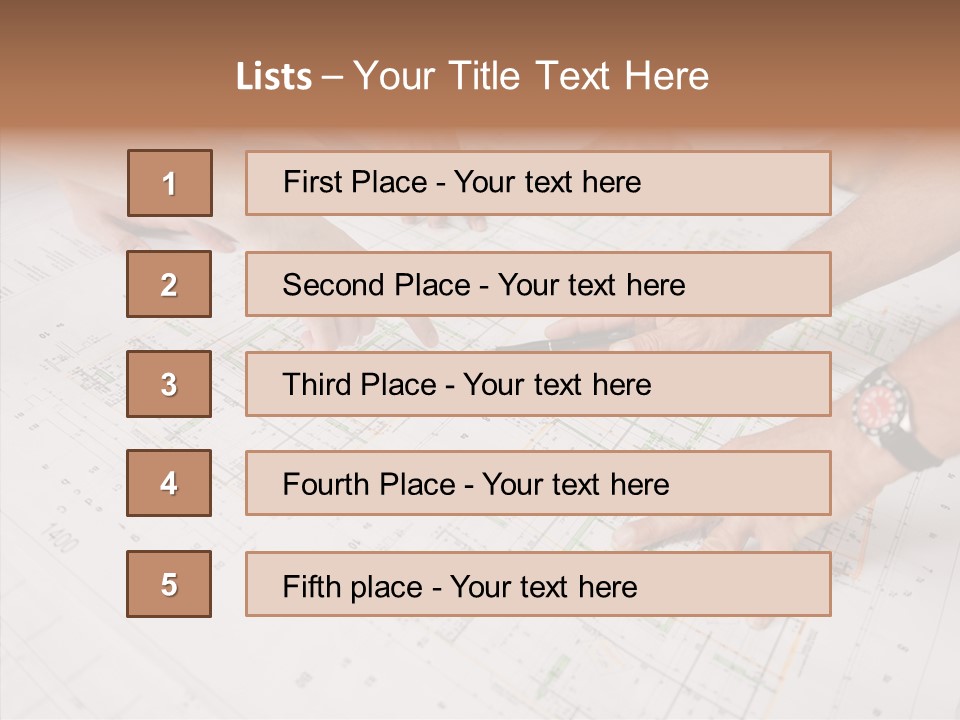Click the word Fifth in the last row
Viewport: 960px width, 720px height.
point(303,586)
